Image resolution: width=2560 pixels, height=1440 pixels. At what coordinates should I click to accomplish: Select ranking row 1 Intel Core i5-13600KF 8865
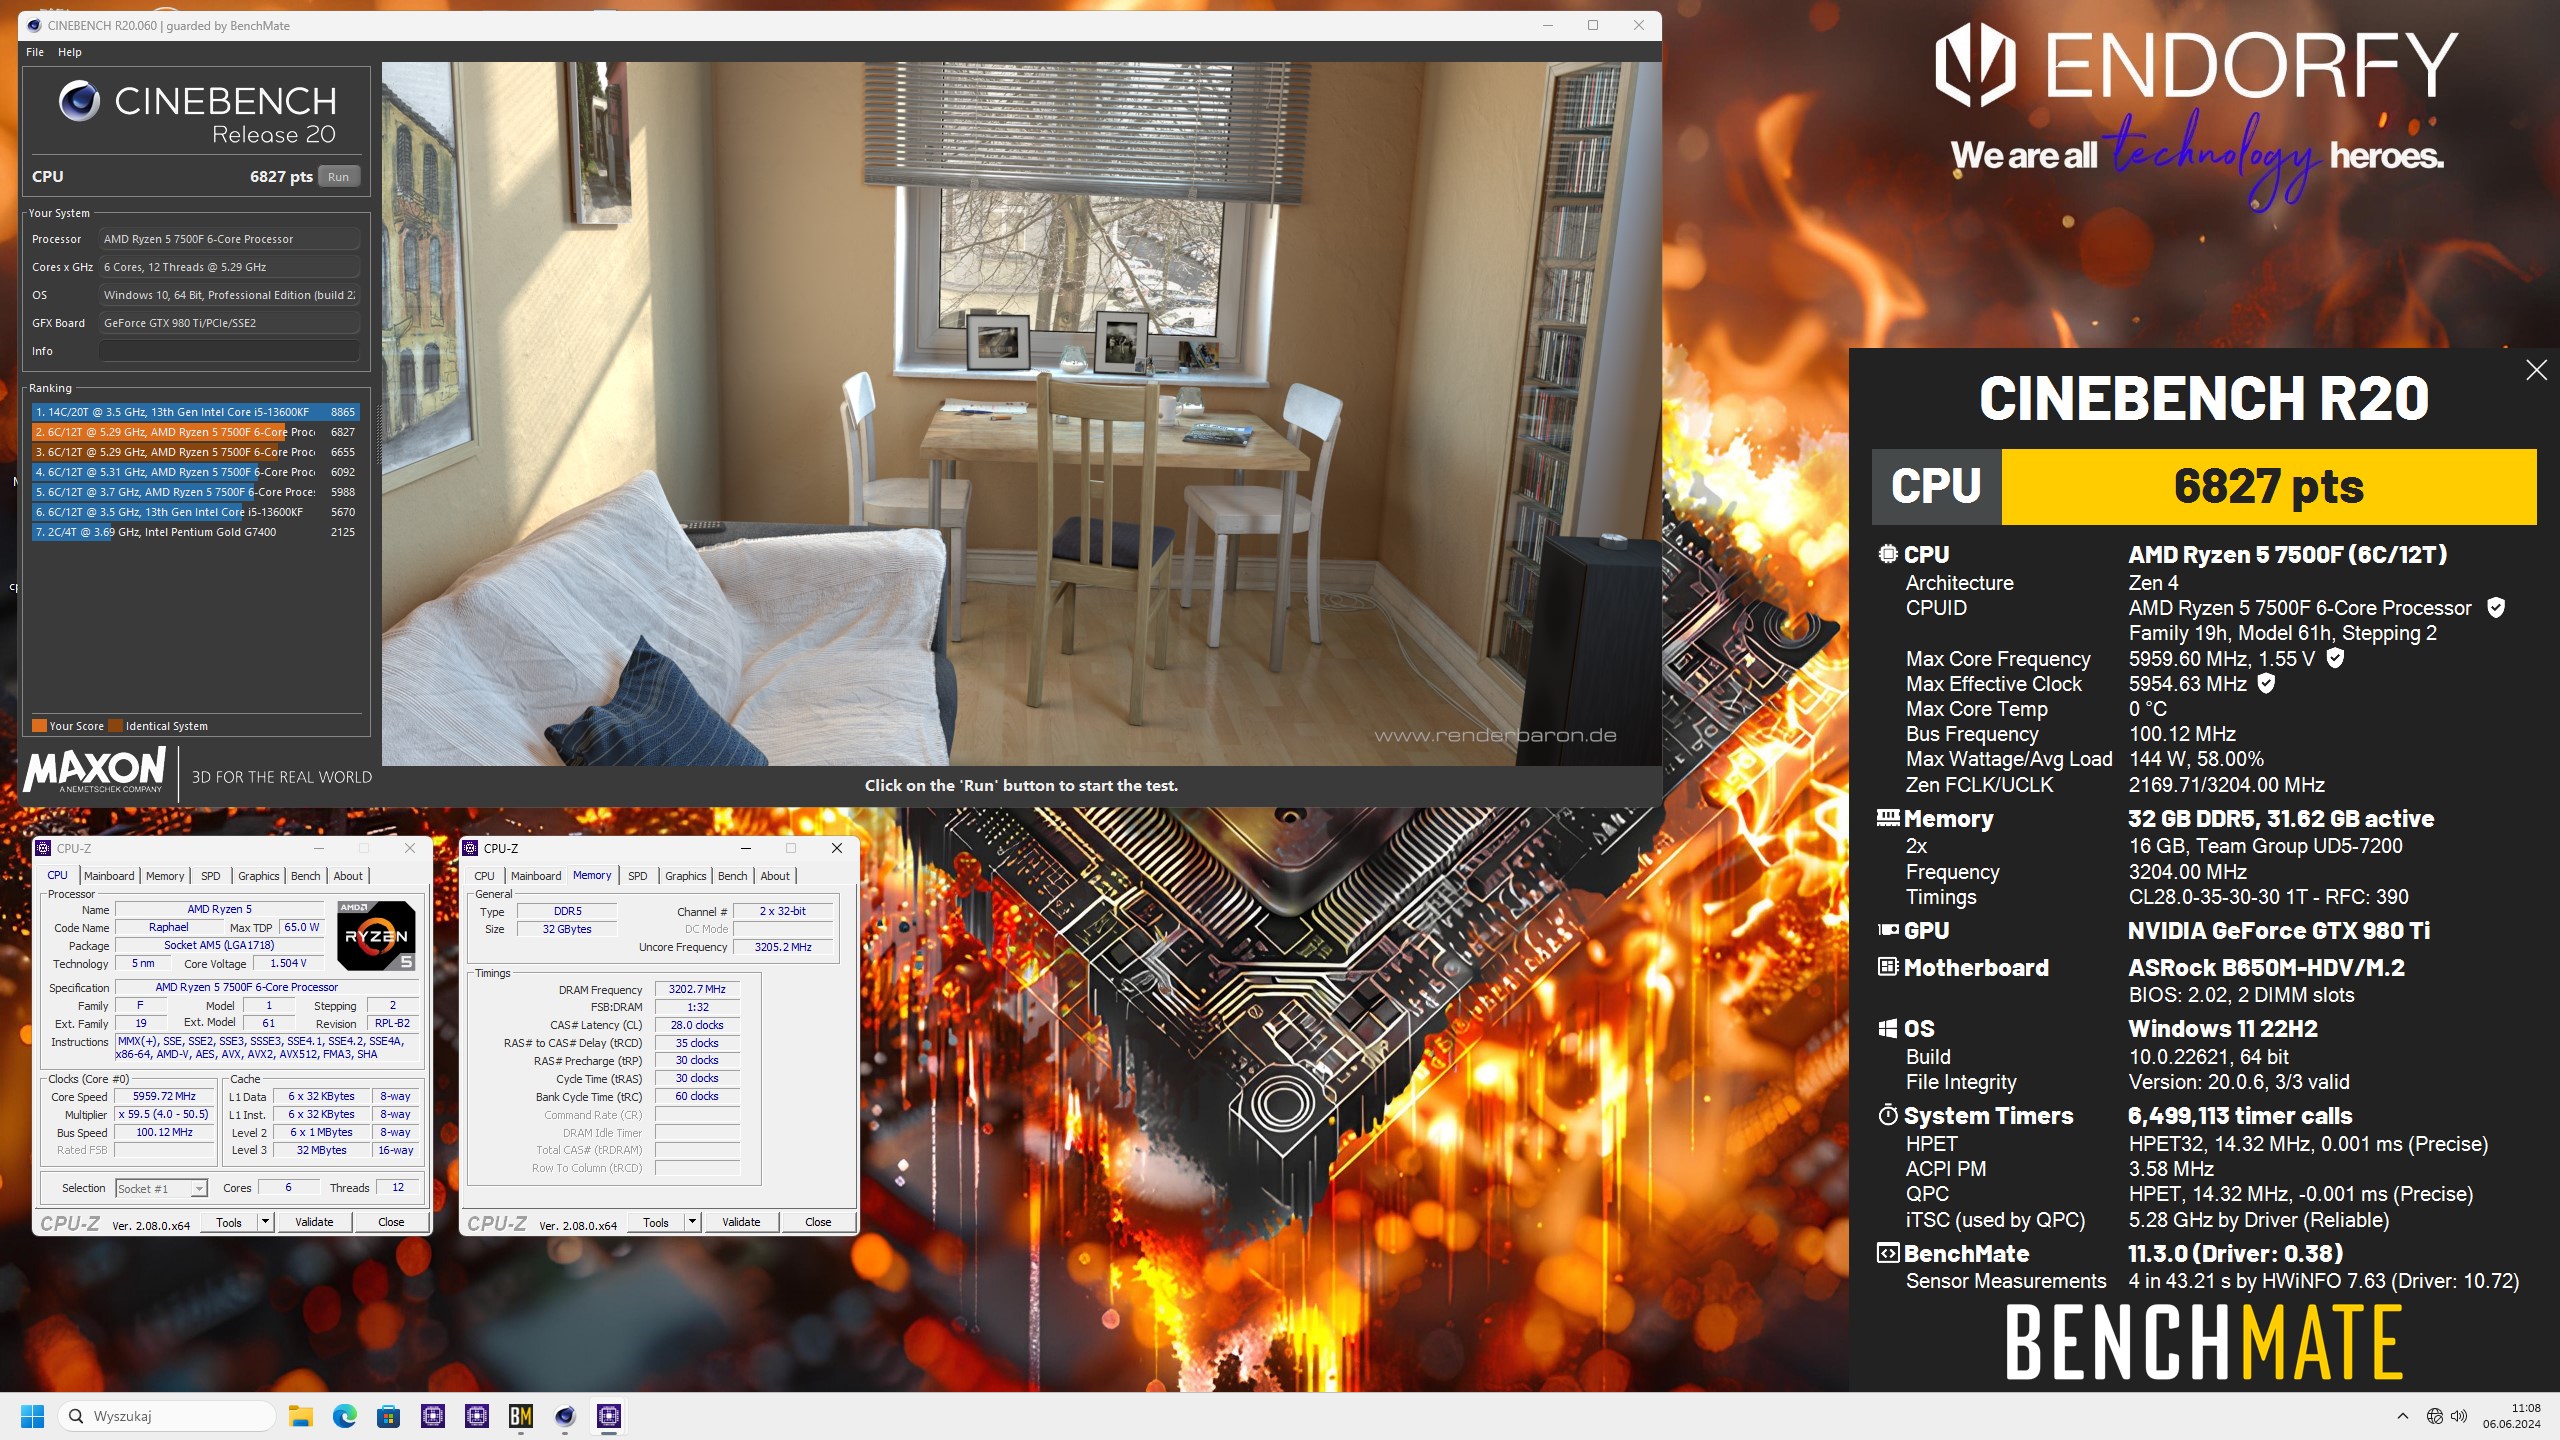(195, 412)
